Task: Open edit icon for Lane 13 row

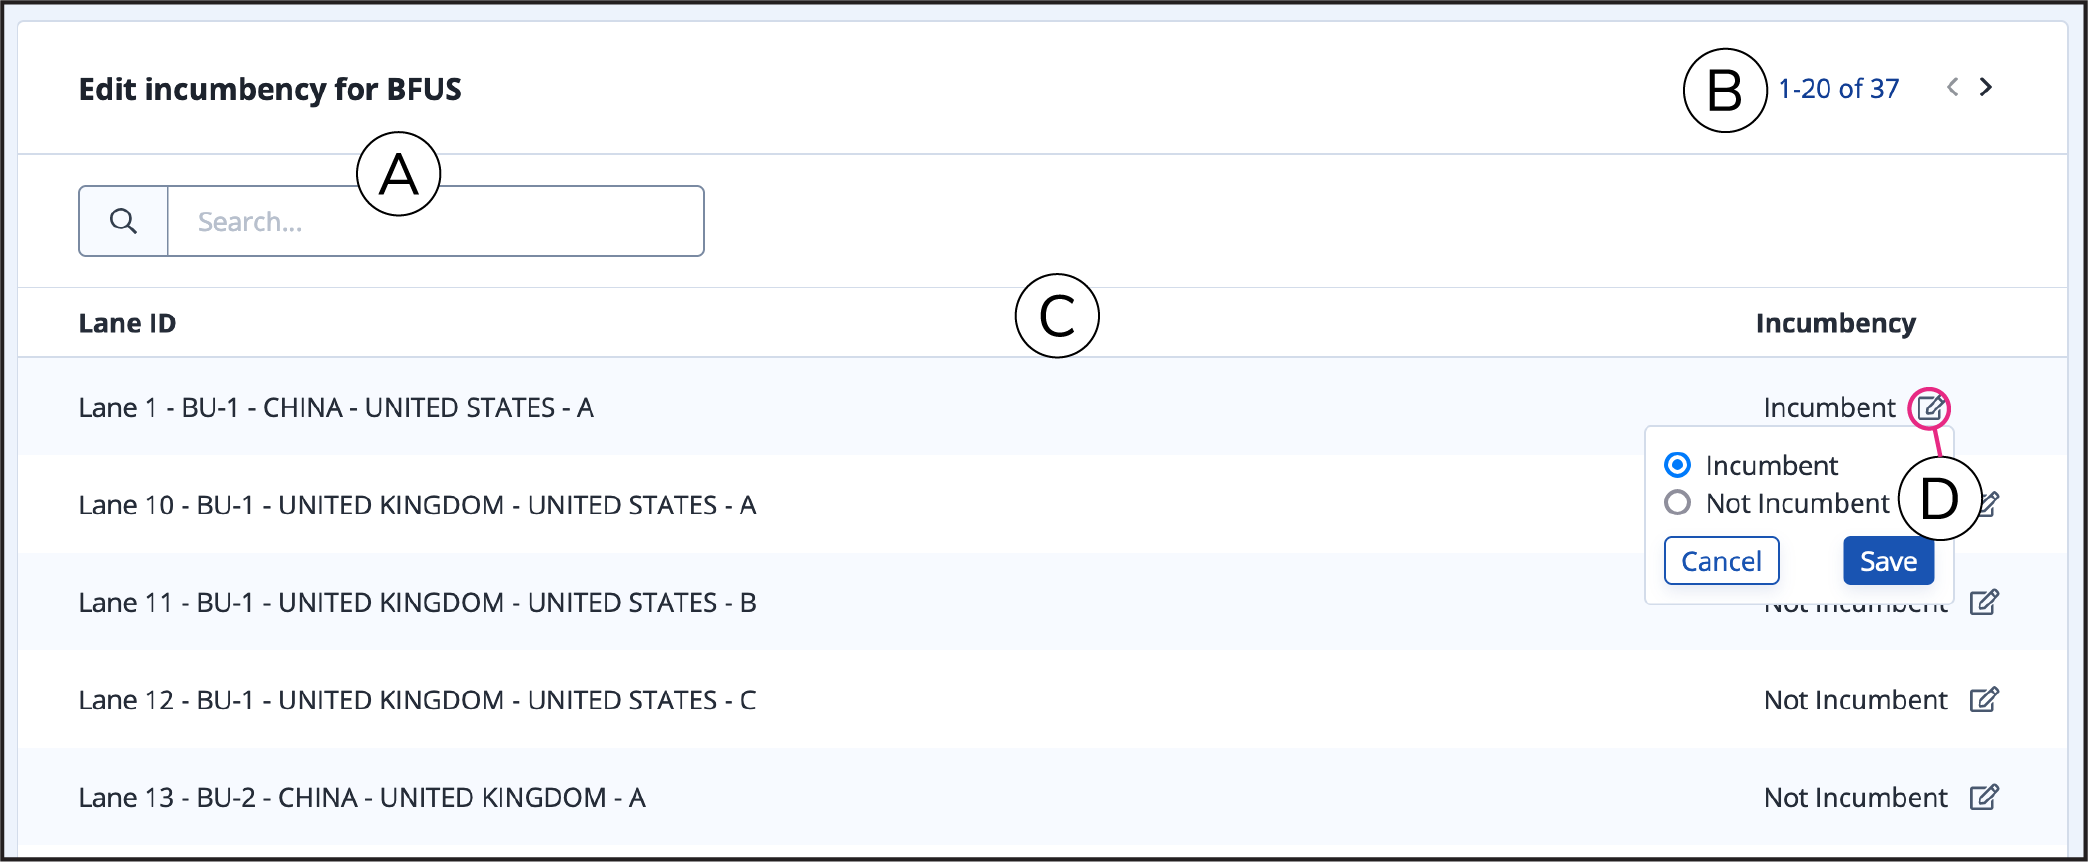Action: [1984, 797]
